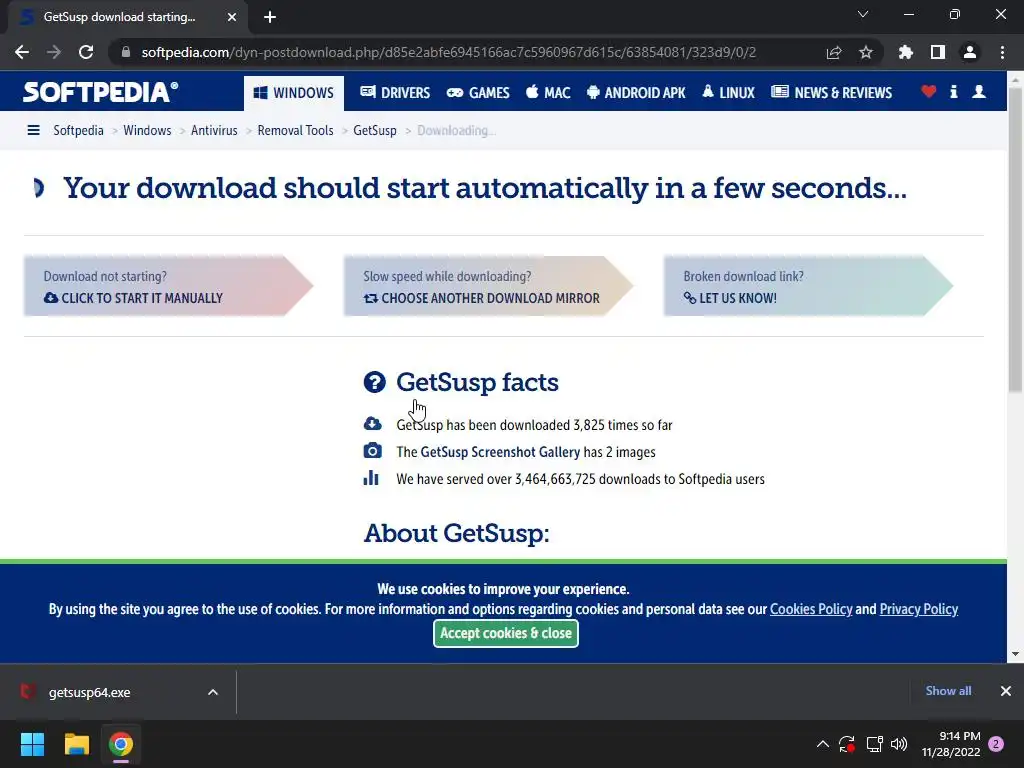
Task: Bookmark this page with the star icon
Action: 866,52
